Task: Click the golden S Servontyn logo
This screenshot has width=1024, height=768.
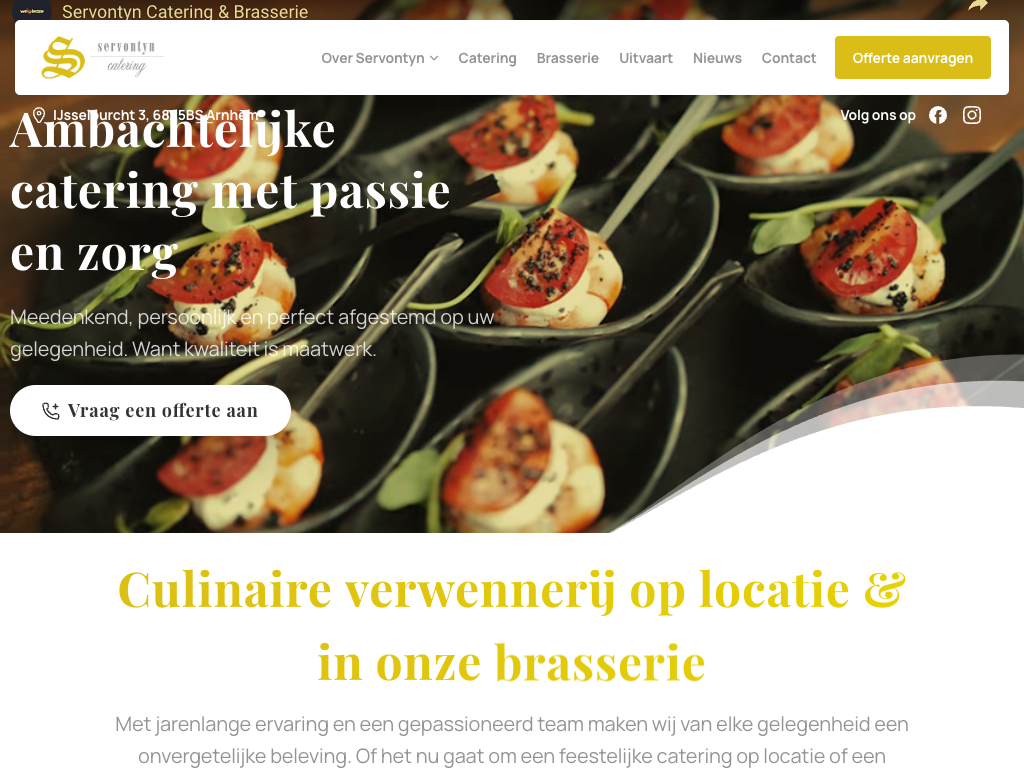Action: (63, 57)
